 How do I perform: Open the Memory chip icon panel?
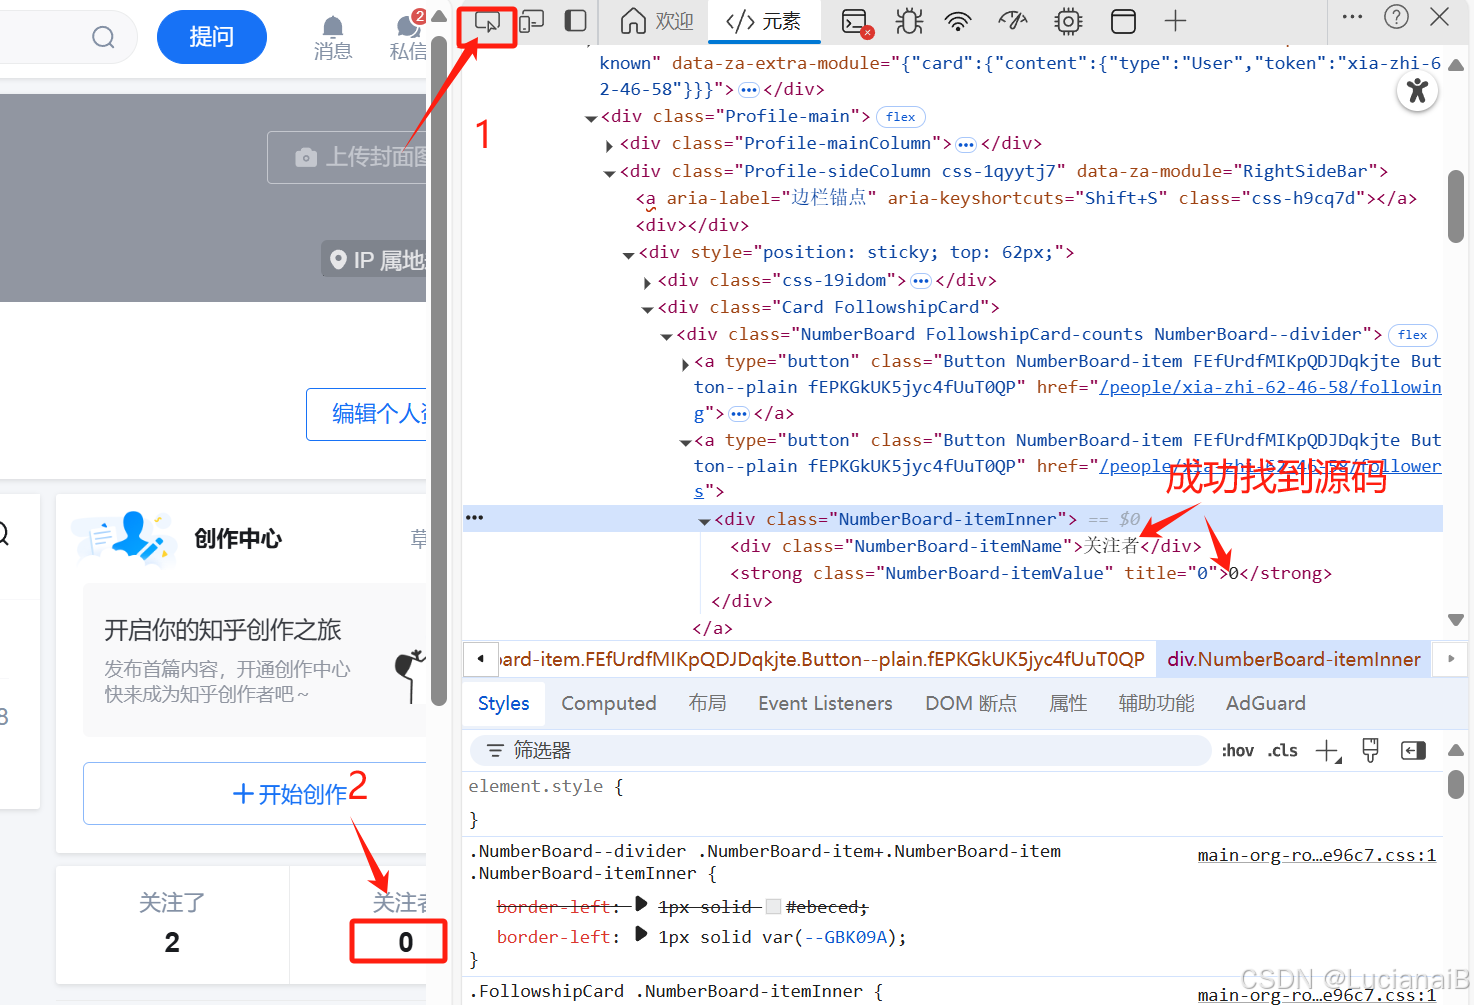point(1068,21)
